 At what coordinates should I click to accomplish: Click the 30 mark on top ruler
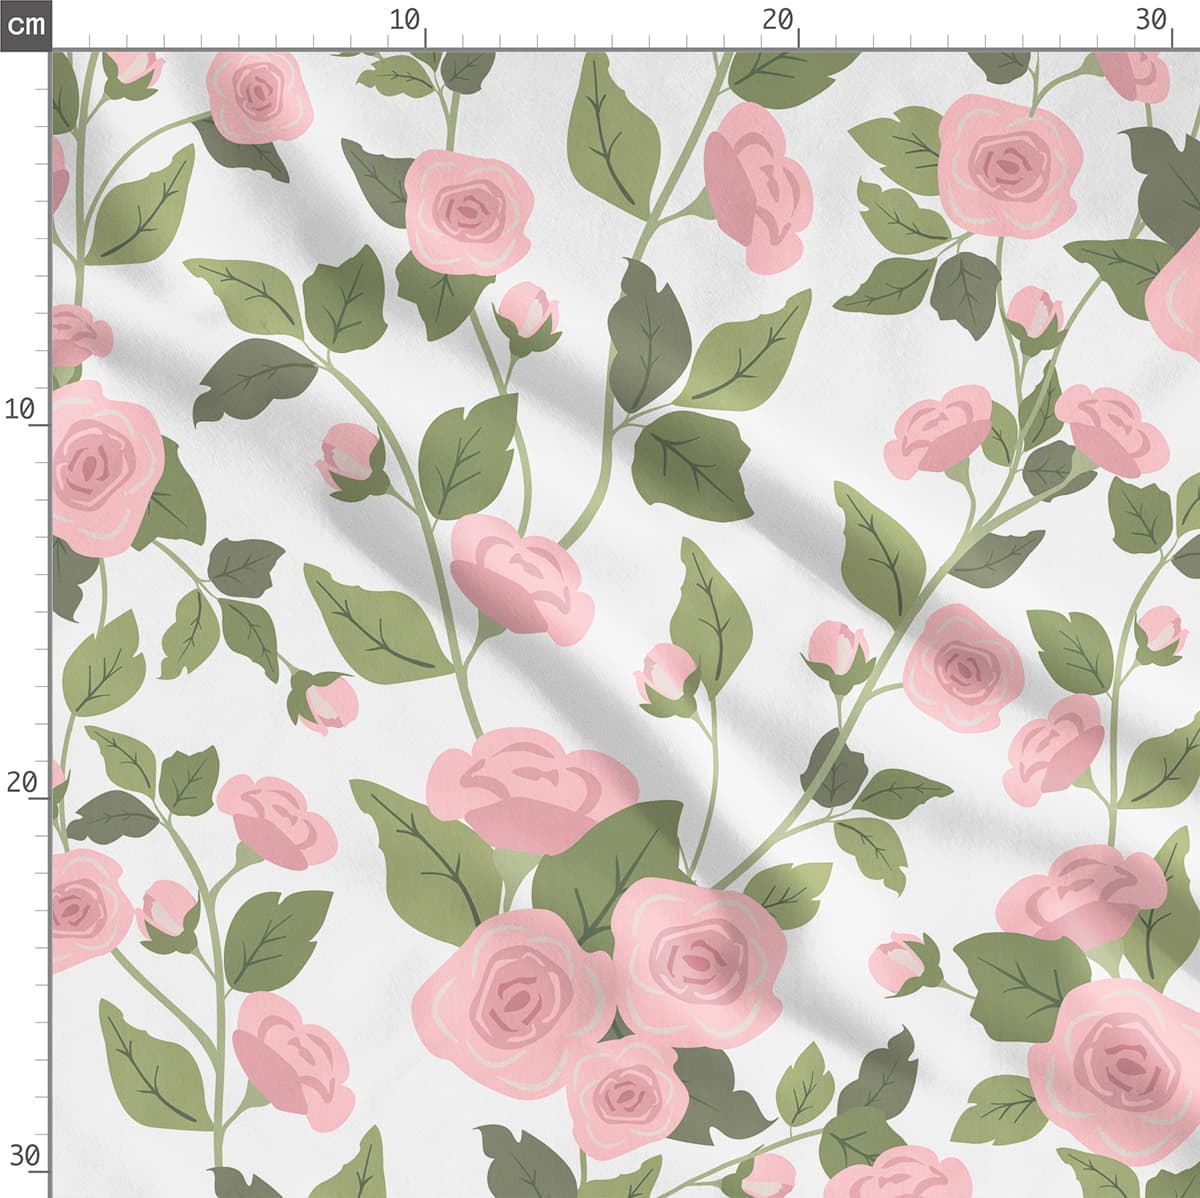[1152, 19]
